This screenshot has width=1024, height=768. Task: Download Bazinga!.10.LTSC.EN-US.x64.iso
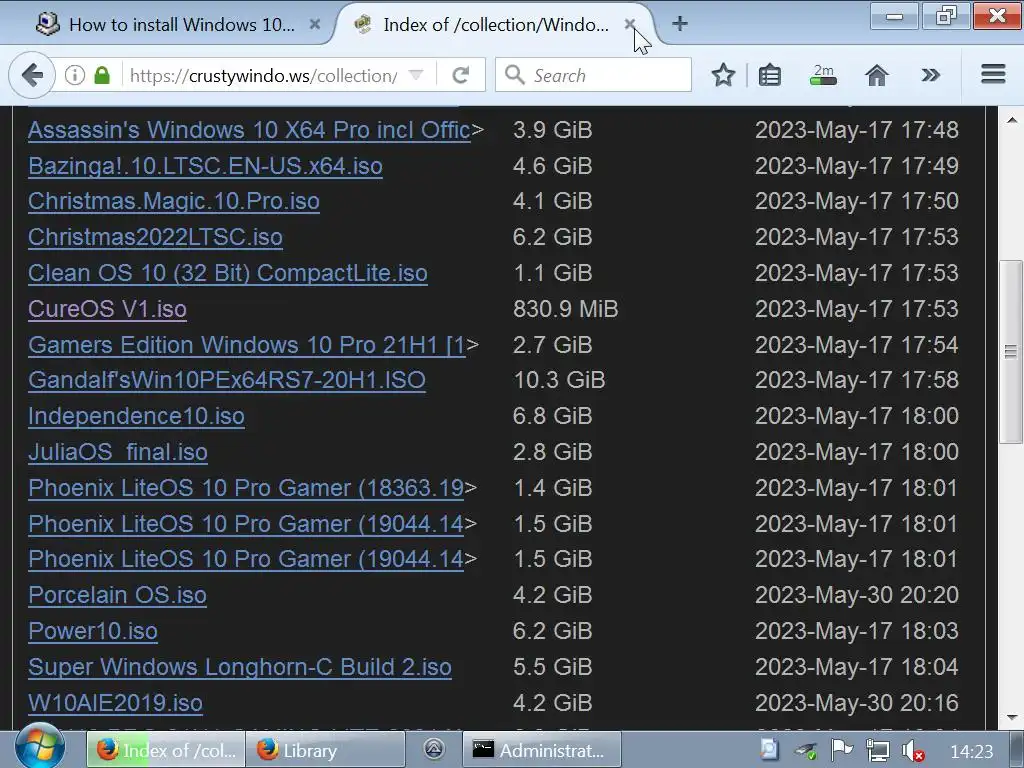(205, 166)
